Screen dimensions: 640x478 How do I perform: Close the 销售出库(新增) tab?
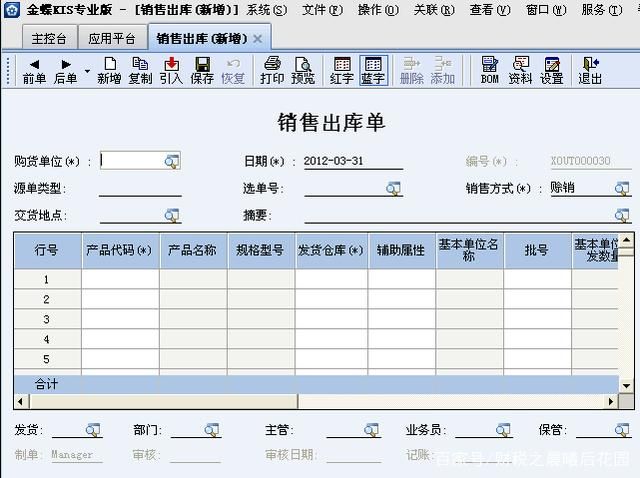(258, 39)
